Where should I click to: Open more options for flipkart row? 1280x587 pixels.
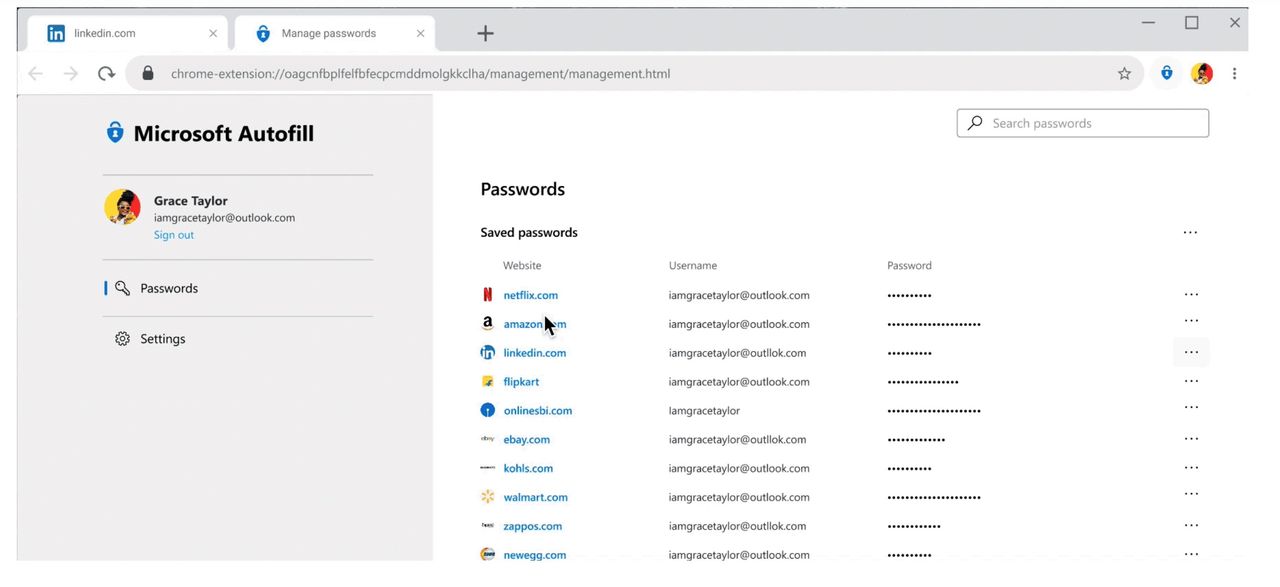tap(1191, 381)
